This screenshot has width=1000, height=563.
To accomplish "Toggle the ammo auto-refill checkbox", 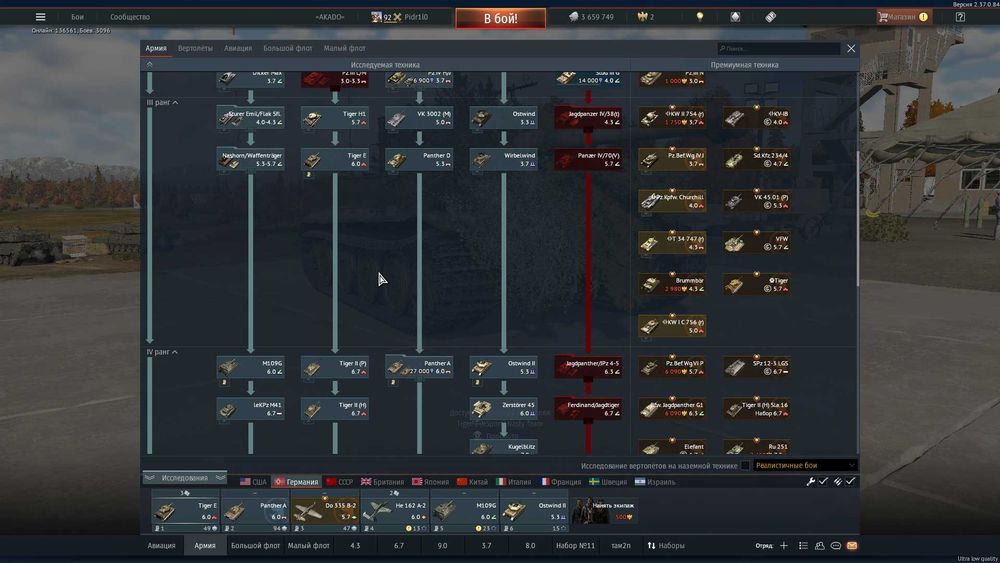I will 850,481.
